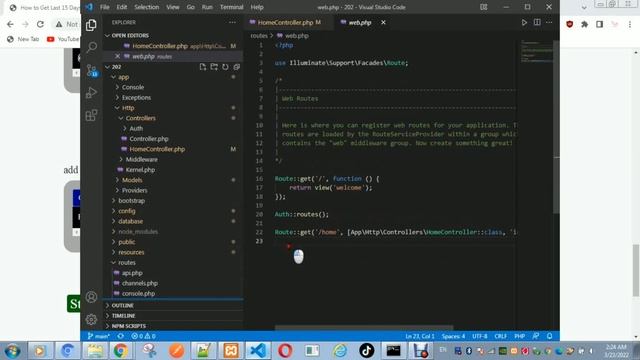This screenshot has height=360, width=640.
Task: Expand the NPM Scripts panel
Action: pos(129,326)
